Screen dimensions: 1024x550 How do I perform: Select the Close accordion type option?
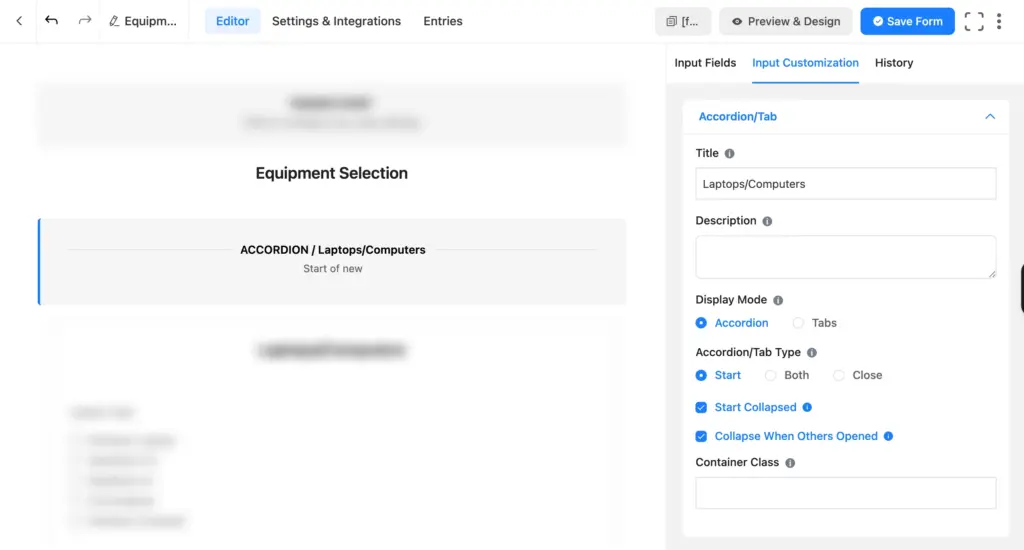click(840, 376)
